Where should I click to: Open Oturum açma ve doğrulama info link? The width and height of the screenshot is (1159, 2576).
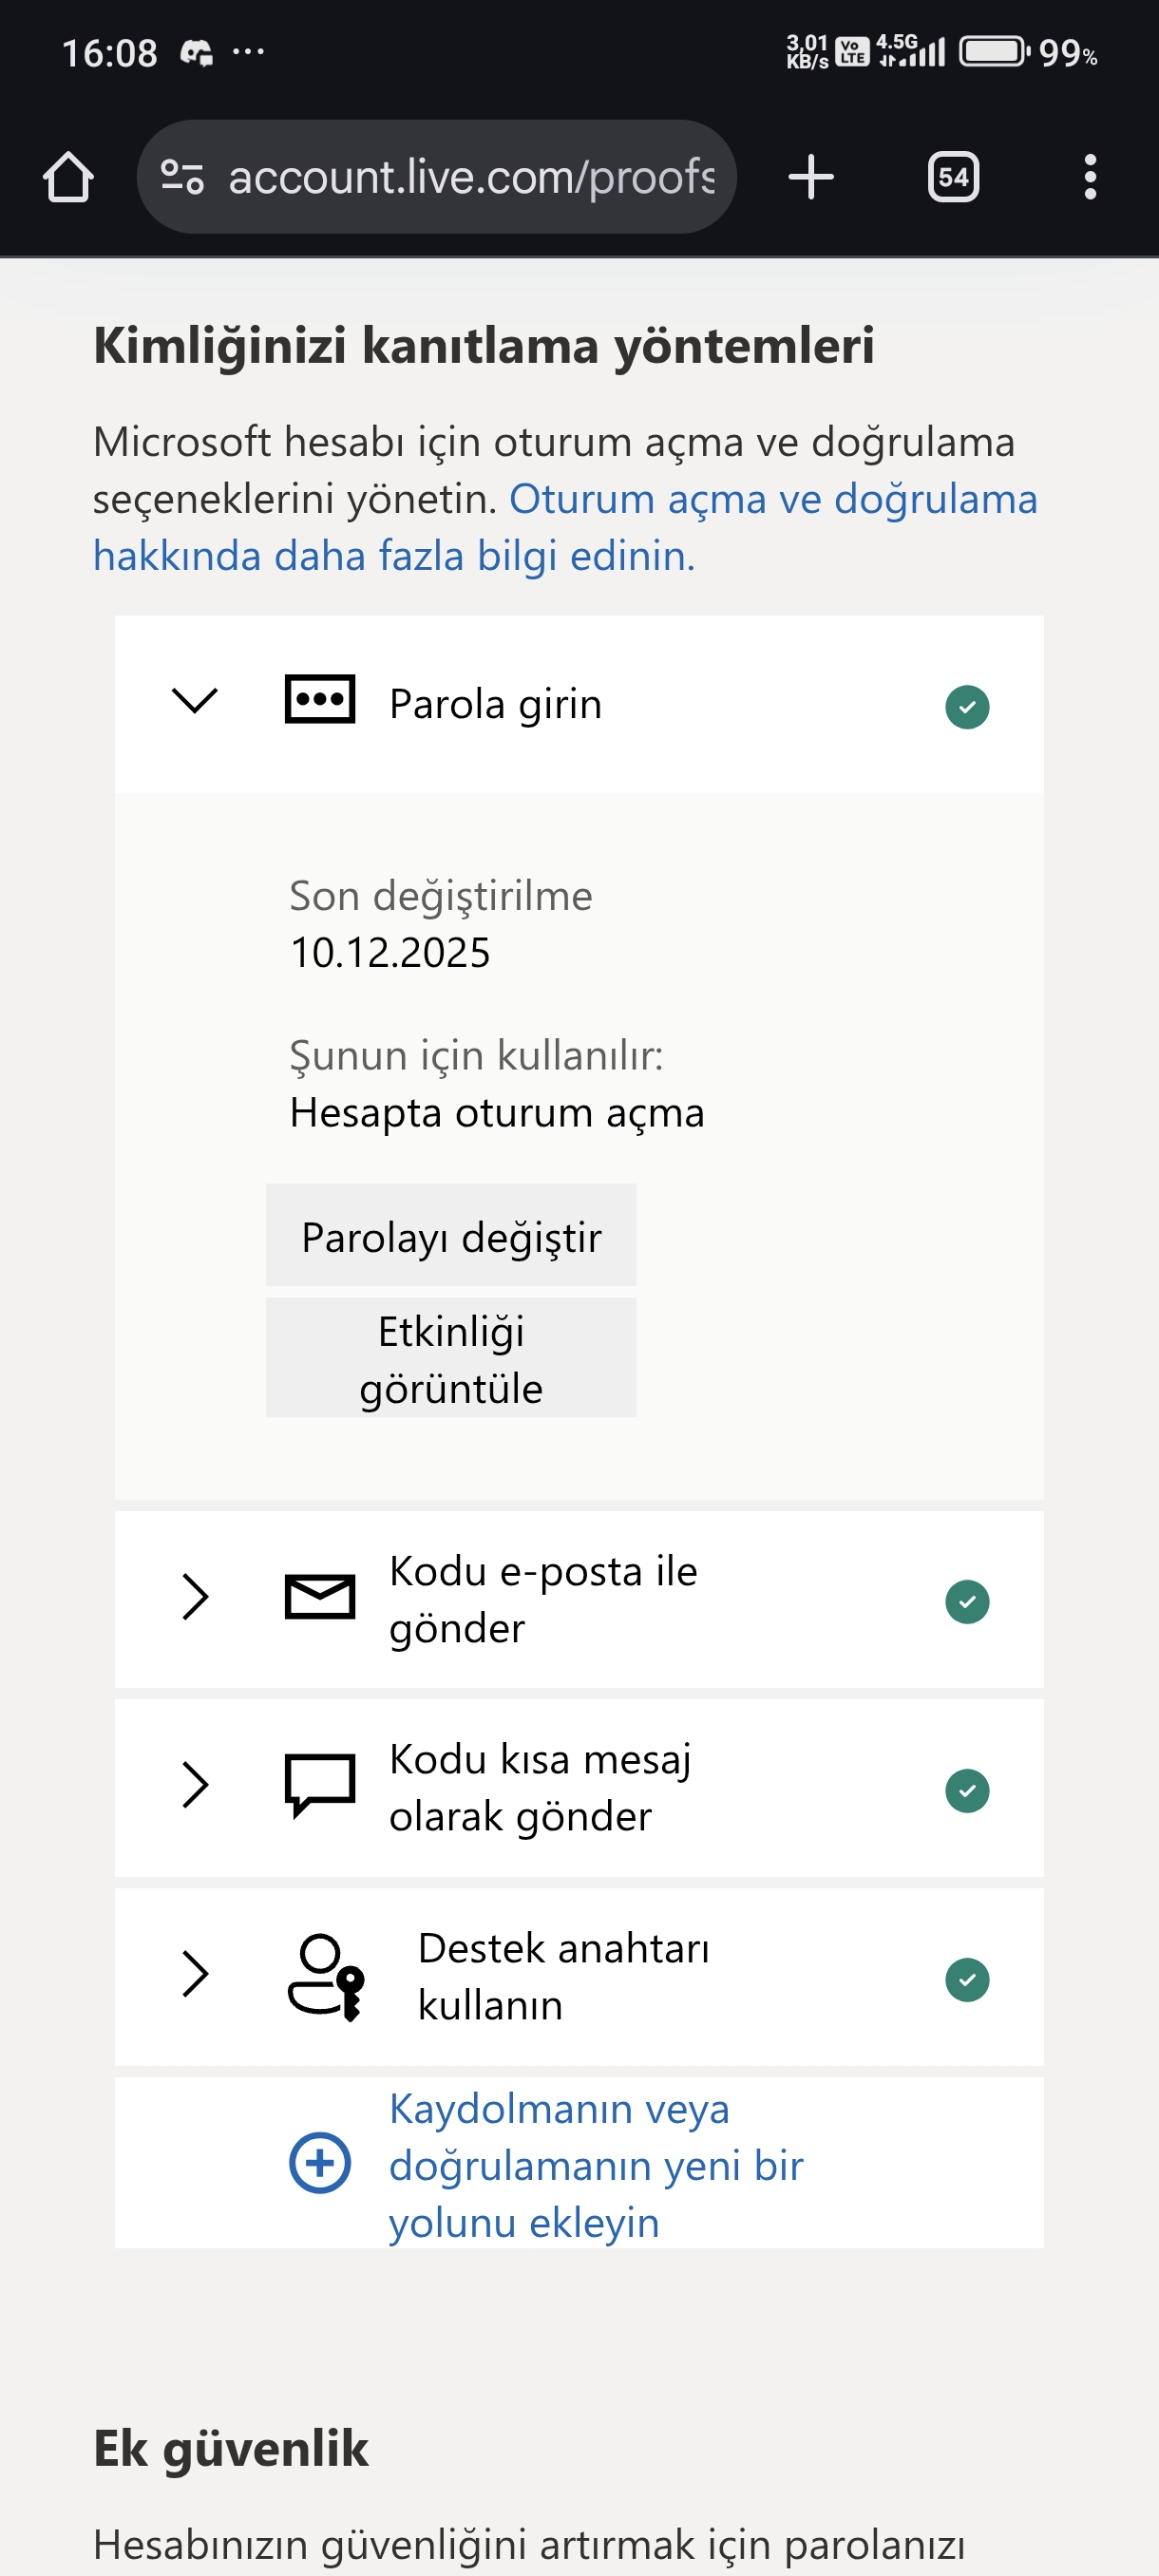(565, 527)
